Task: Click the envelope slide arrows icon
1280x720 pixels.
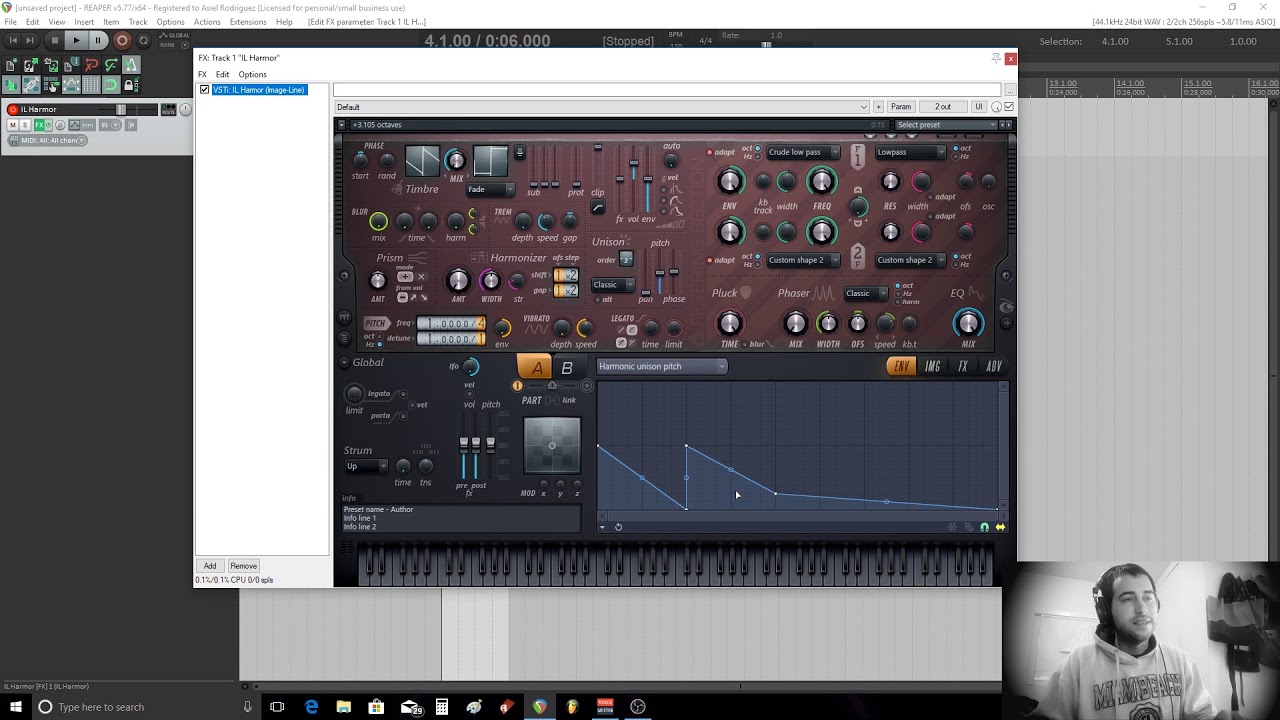Action: coord(1000,527)
